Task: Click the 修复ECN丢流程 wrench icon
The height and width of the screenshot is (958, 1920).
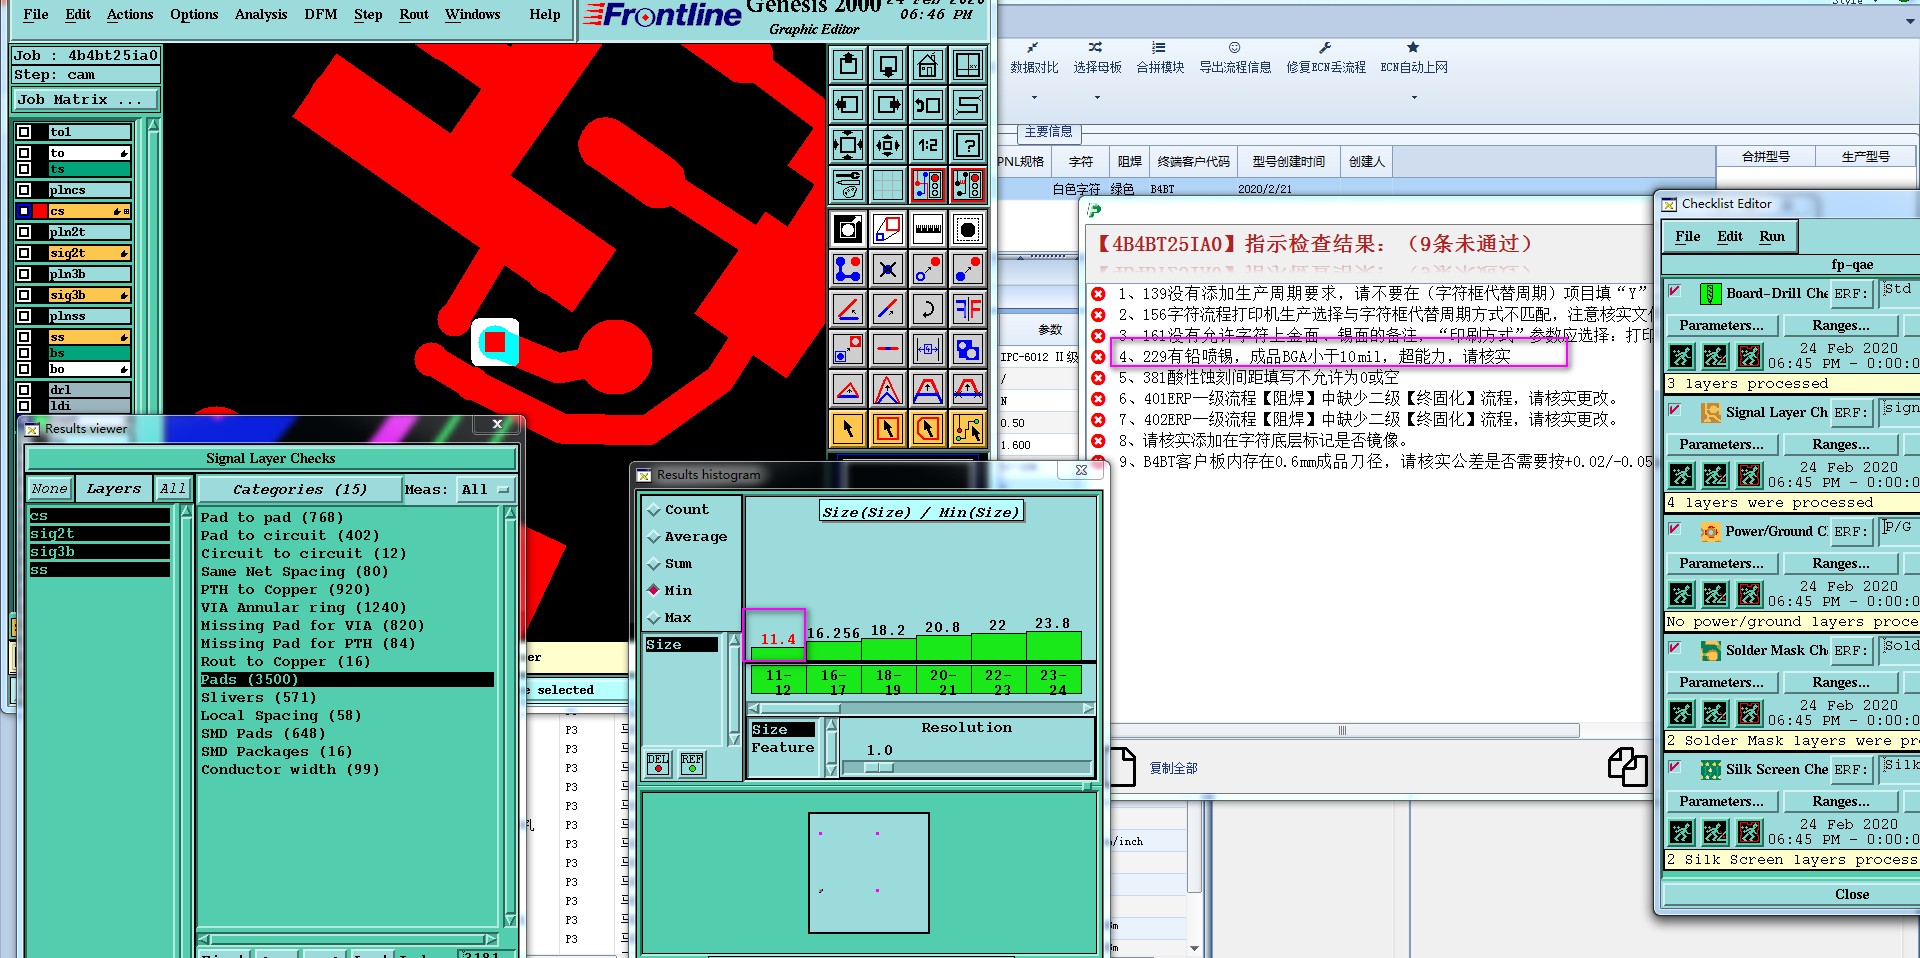Action: 1325,48
